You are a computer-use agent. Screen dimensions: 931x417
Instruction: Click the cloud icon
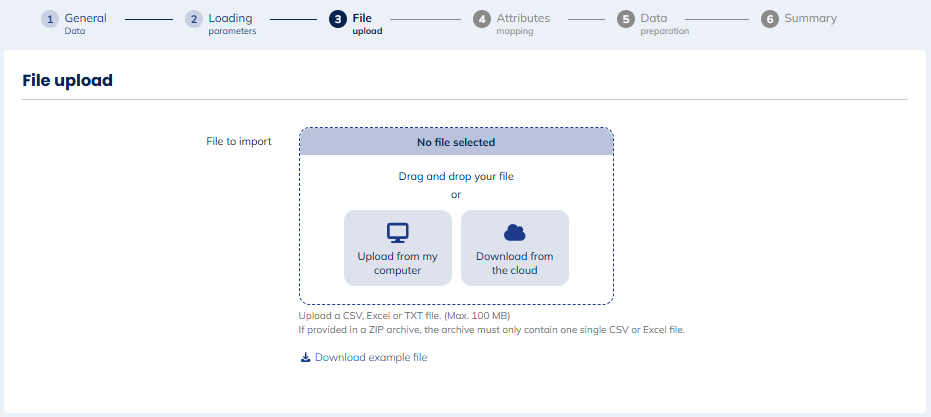point(515,233)
